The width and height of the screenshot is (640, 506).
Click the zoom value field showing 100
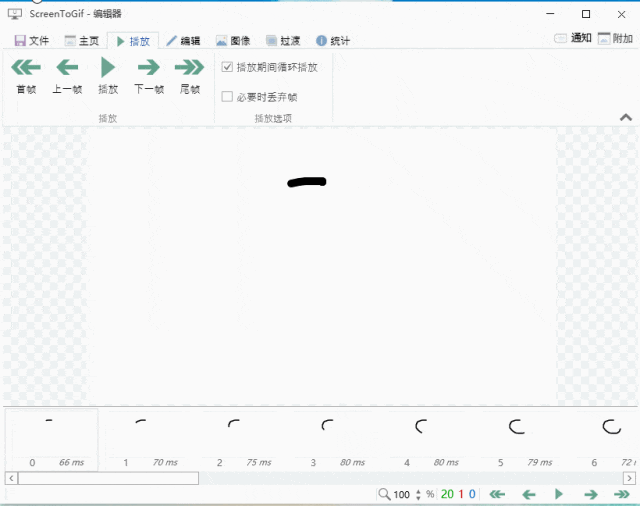(x=402, y=495)
